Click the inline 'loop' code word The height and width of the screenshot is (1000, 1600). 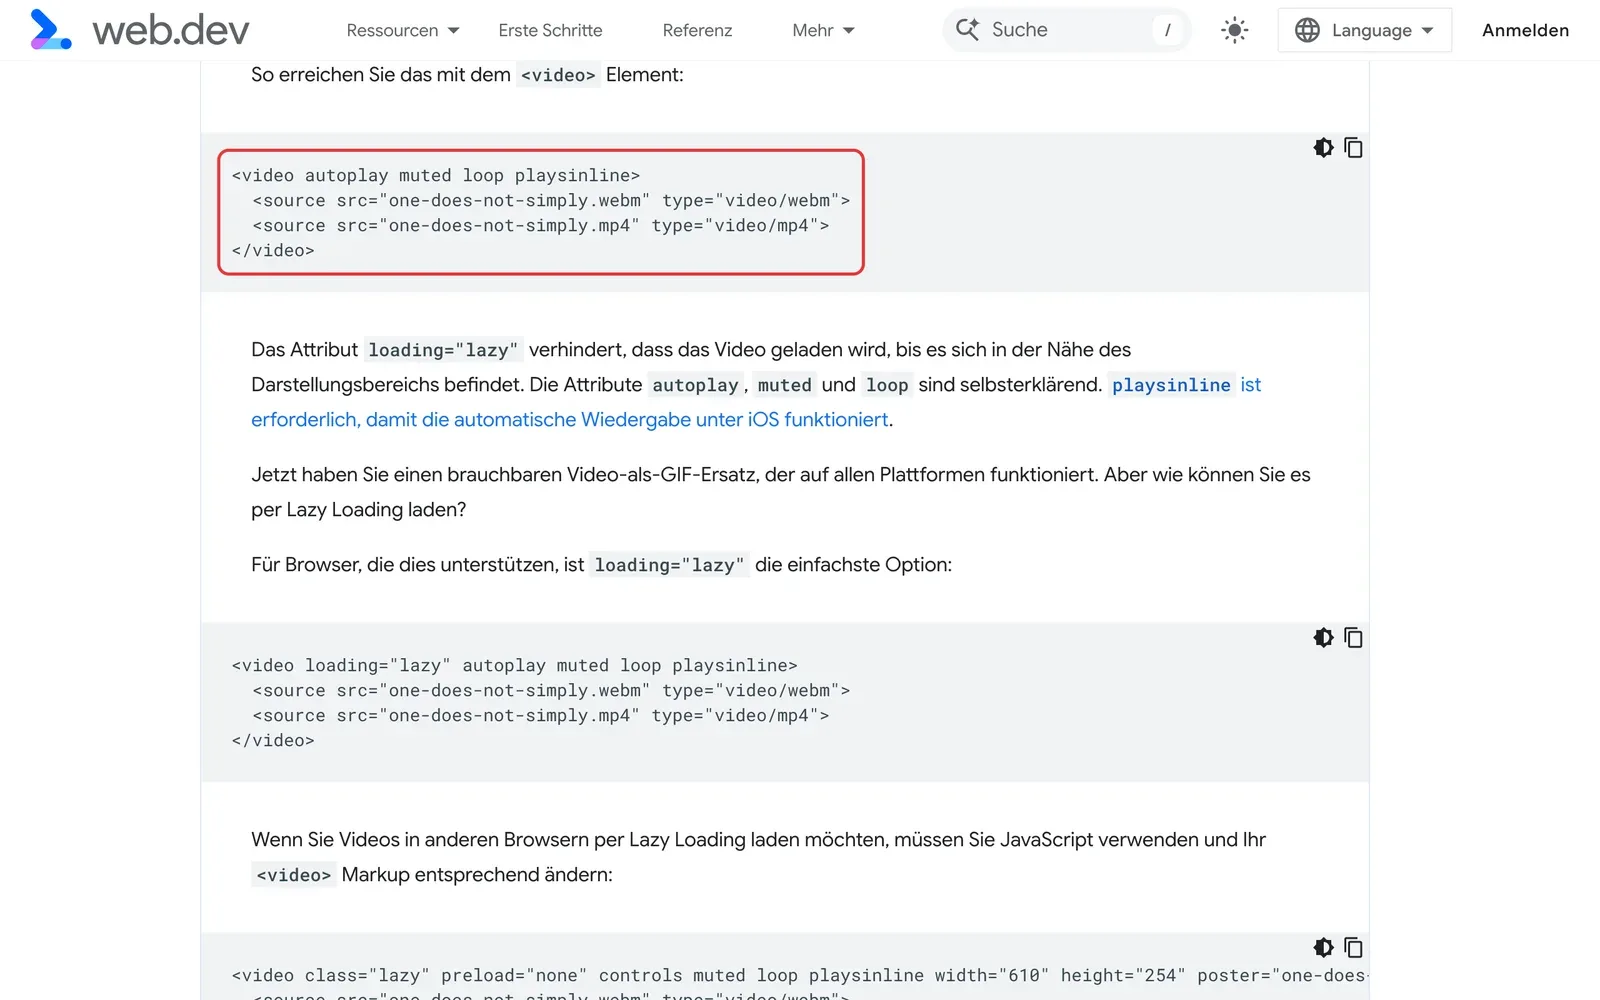887,385
